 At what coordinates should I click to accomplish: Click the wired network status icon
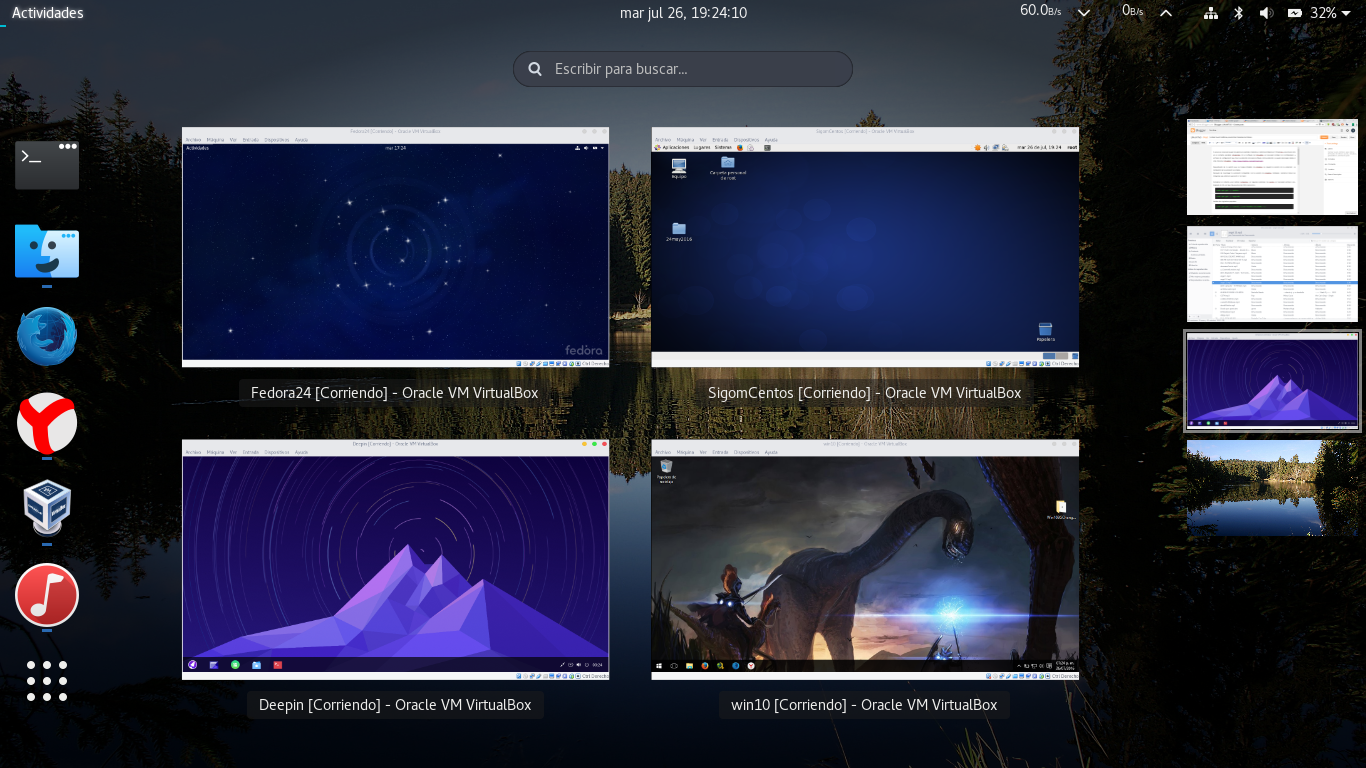(1211, 13)
